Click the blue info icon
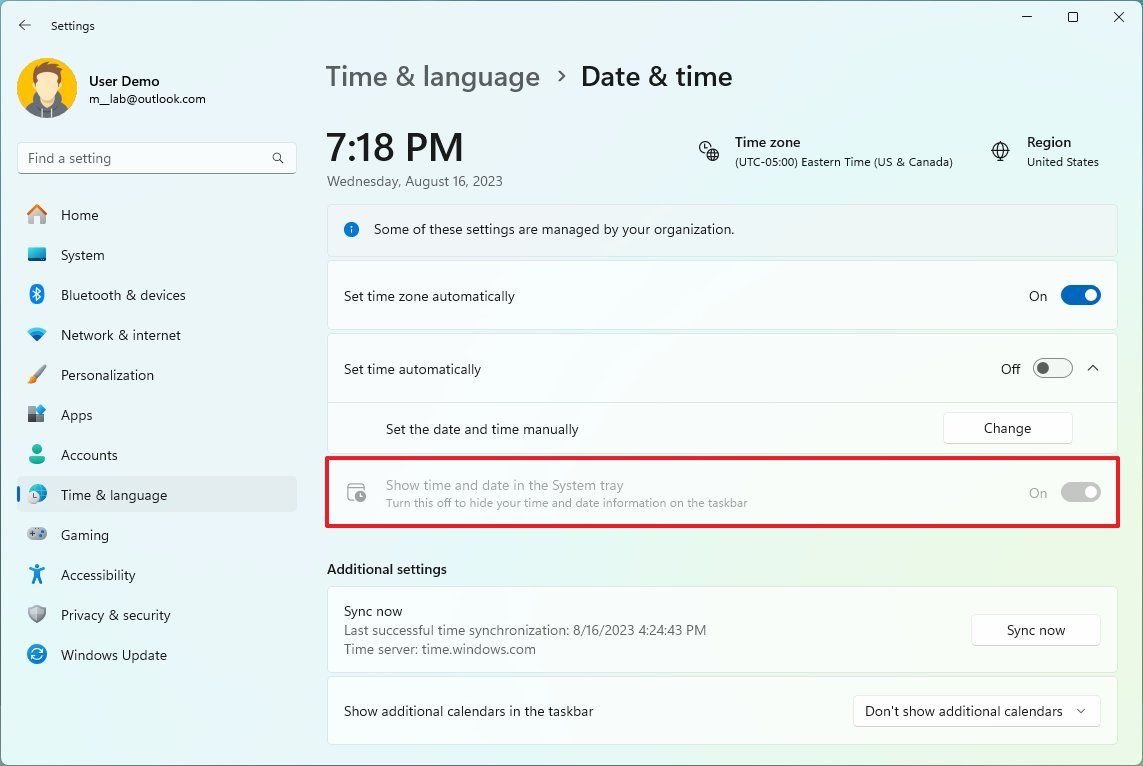This screenshot has width=1143, height=766. 351,230
